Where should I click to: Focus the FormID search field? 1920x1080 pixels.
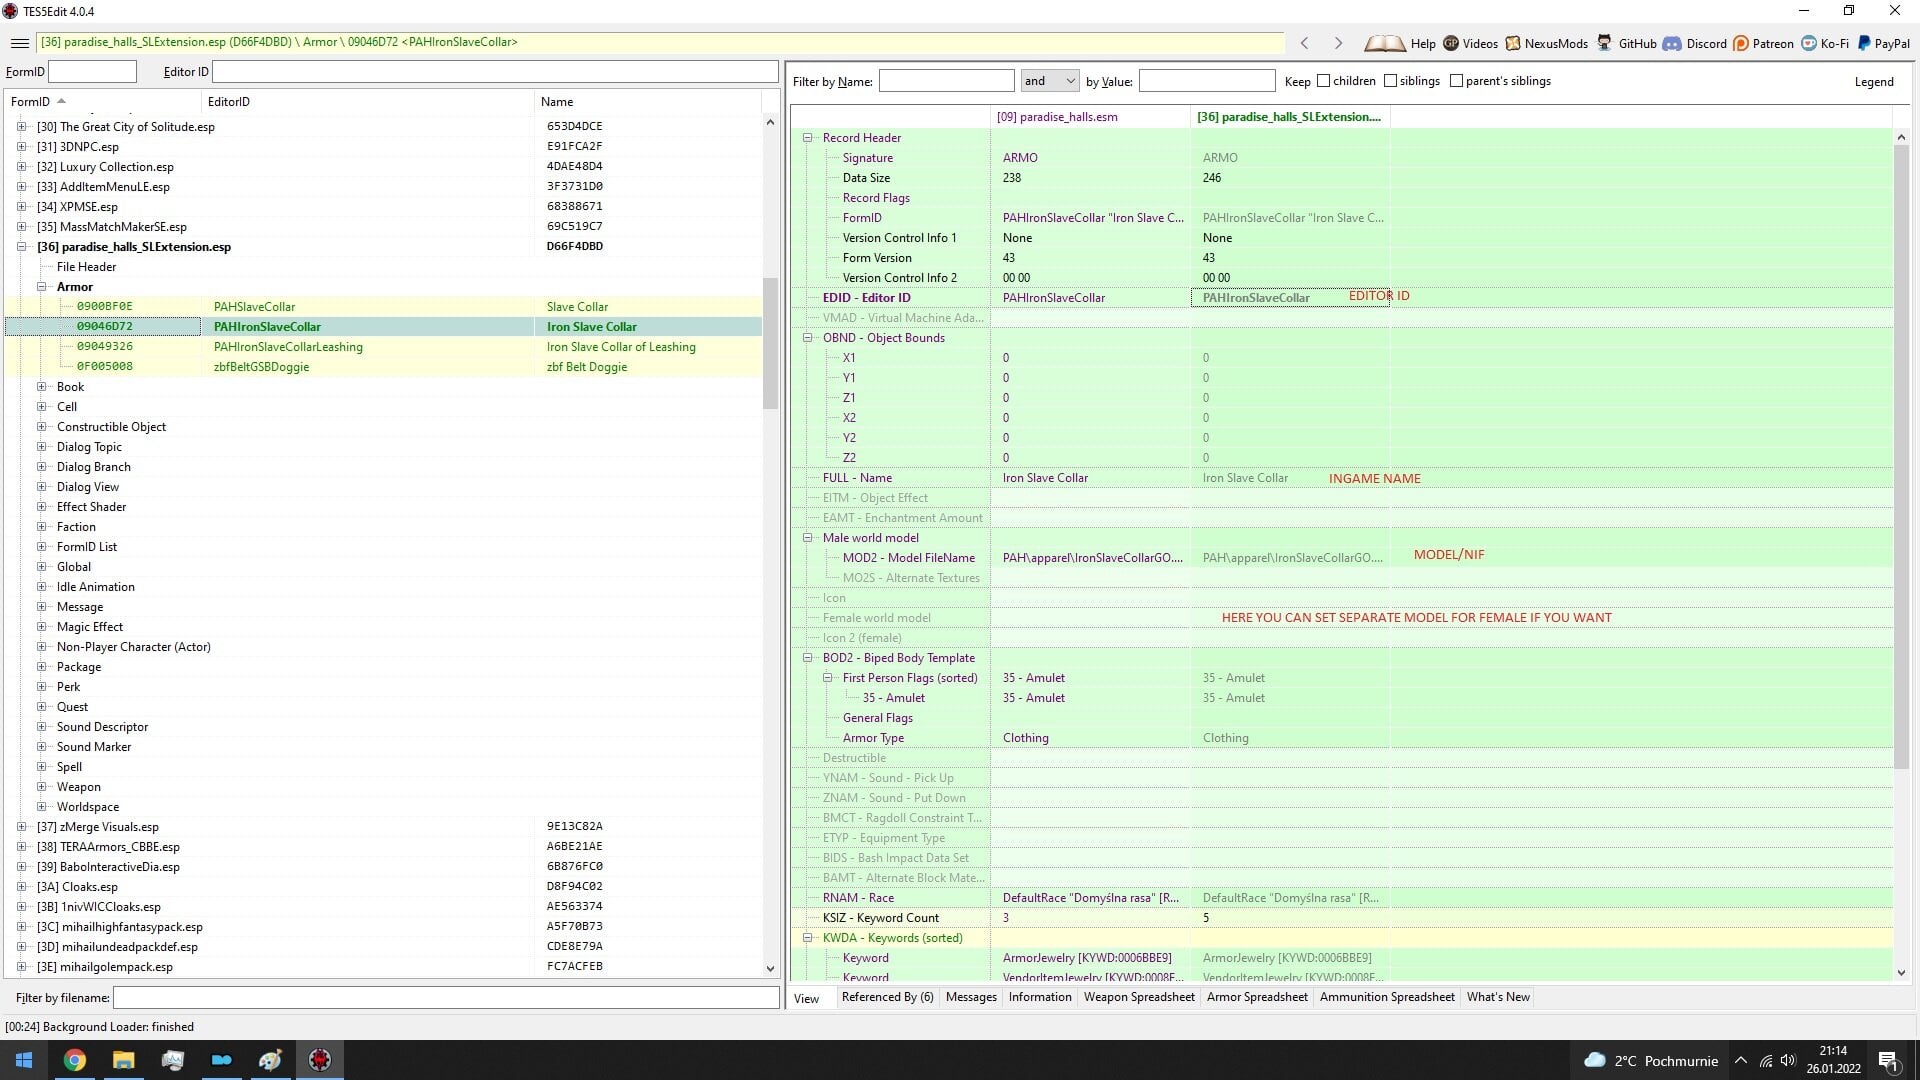pyautogui.click(x=92, y=72)
